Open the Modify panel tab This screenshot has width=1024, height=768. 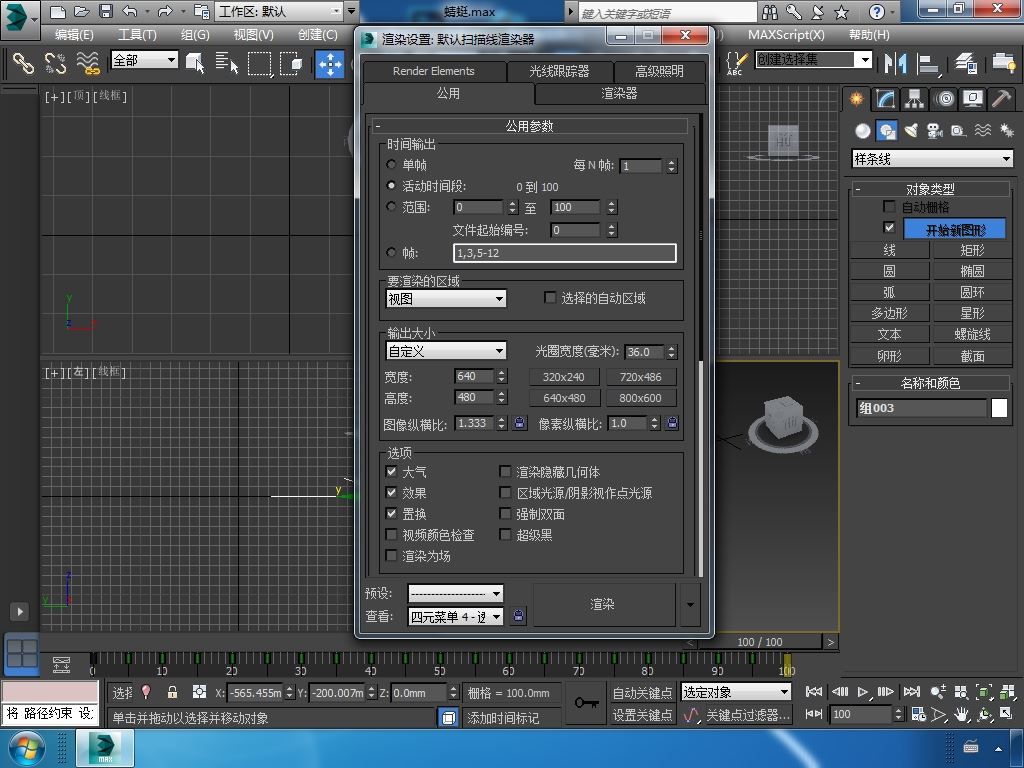(x=886, y=99)
